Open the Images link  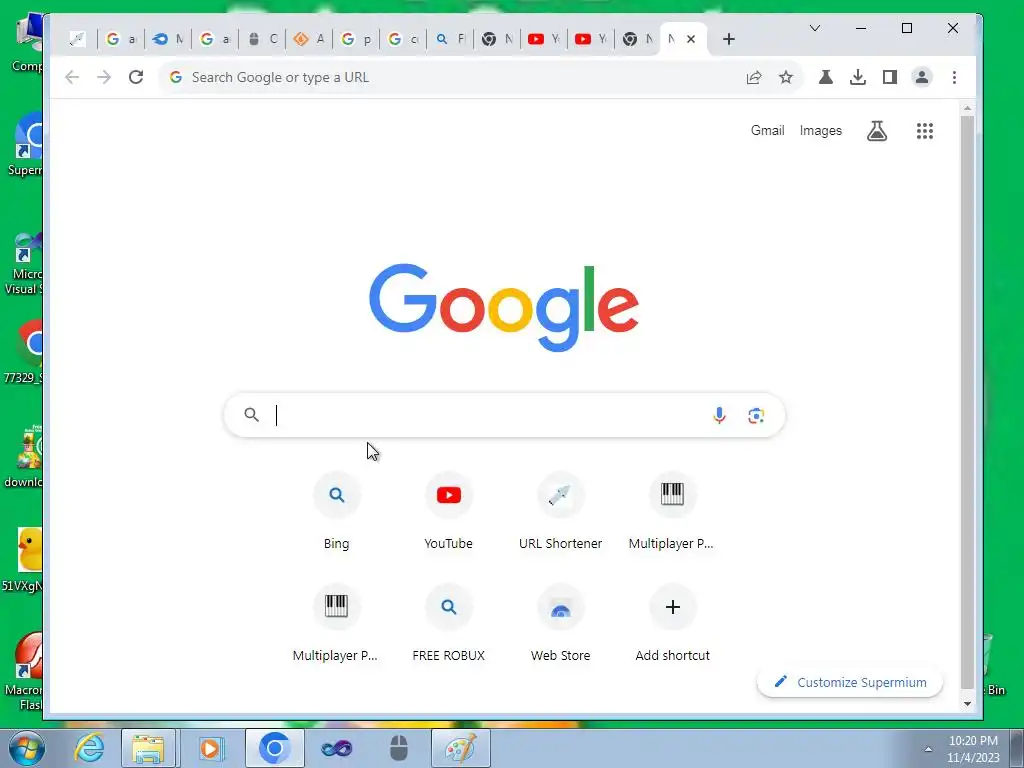(821, 131)
